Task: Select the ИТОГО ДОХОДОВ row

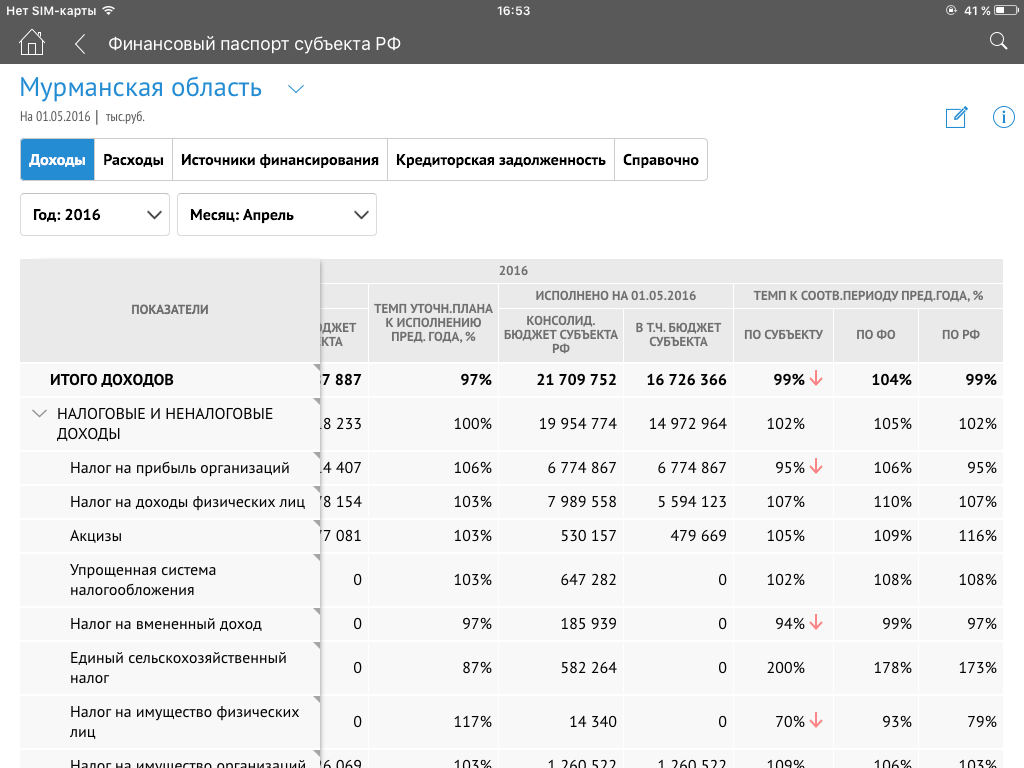Action: tap(112, 380)
